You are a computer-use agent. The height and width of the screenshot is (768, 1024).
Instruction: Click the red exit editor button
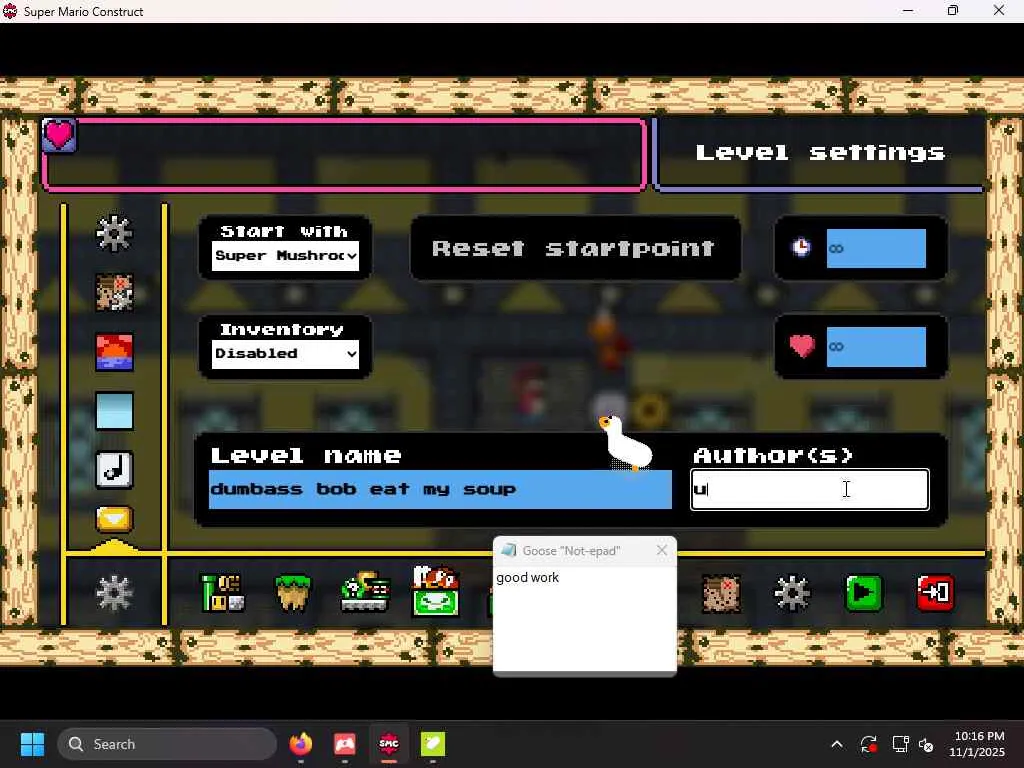point(935,593)
